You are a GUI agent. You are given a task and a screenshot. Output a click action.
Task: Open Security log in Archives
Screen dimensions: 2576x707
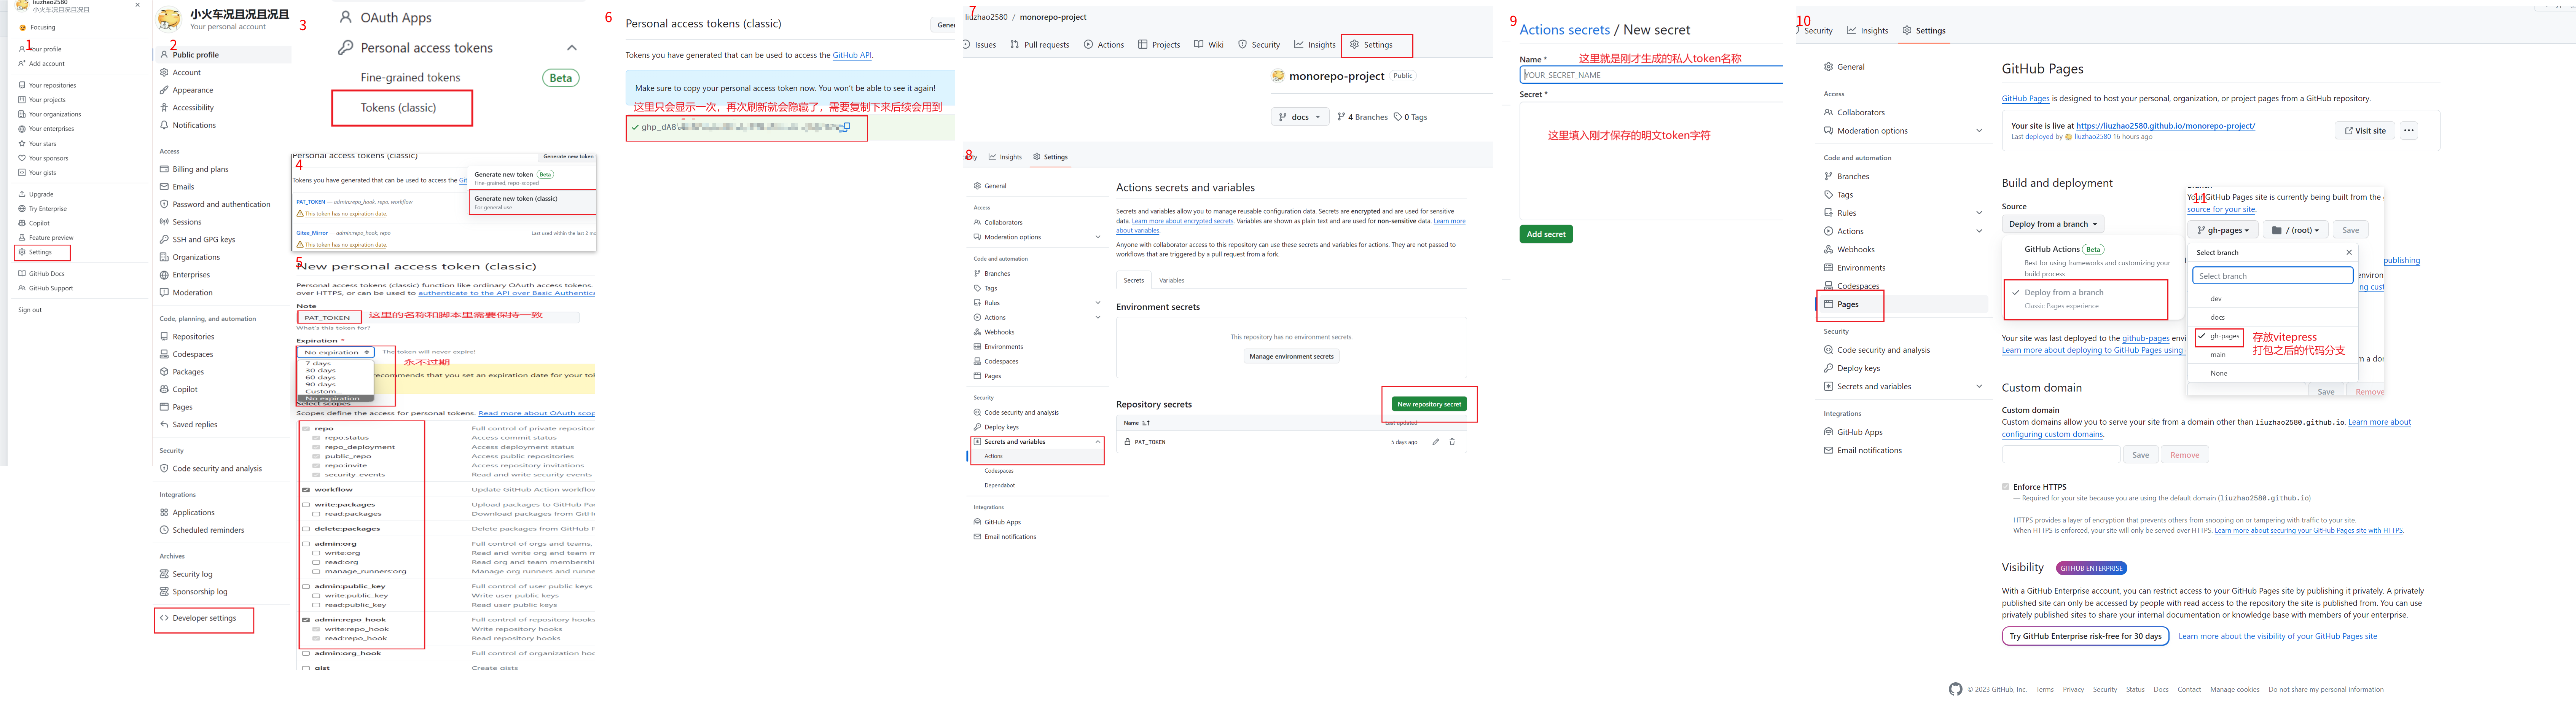[x=186, y=574]
